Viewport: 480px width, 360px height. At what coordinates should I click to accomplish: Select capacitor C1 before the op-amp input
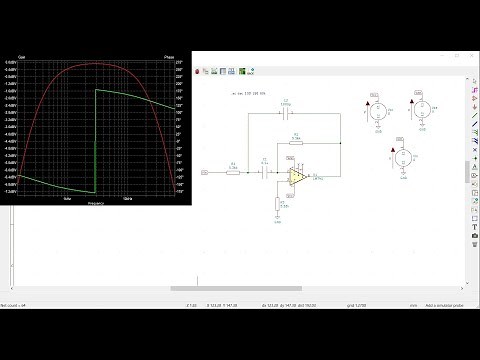(x=265, y=172)
